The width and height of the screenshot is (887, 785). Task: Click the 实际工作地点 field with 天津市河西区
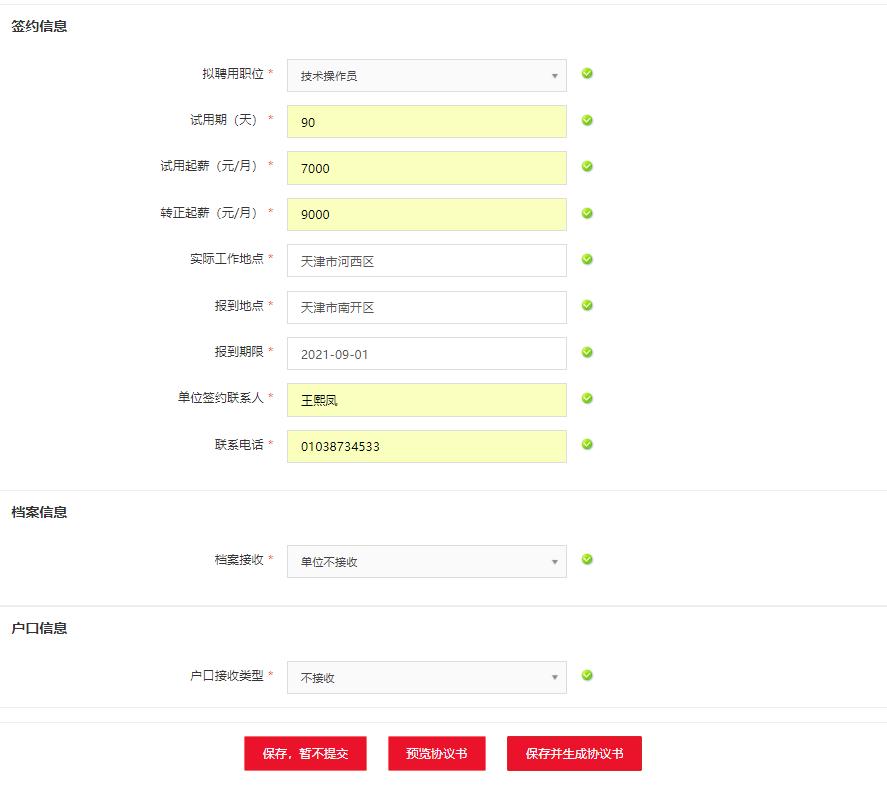point(426,261)
